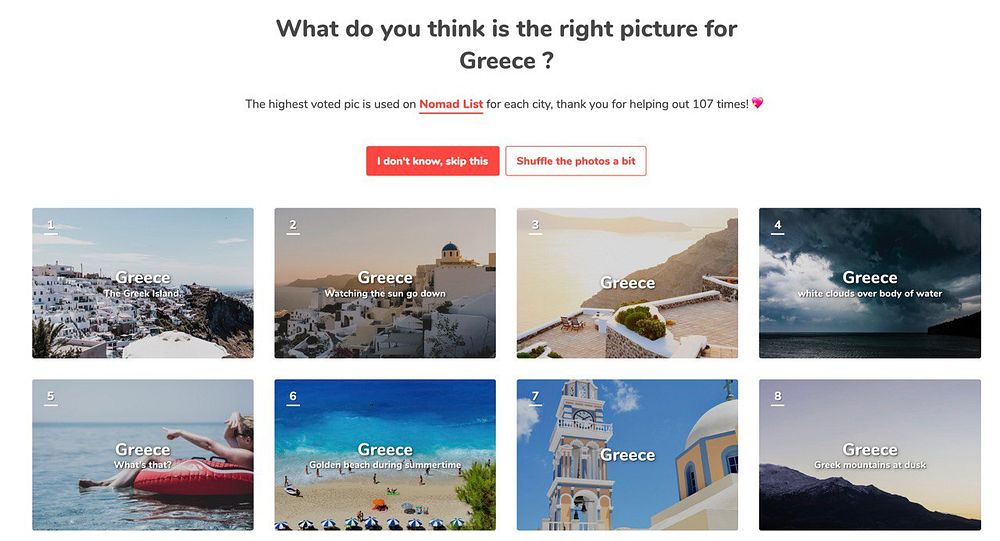Click the number 4 badge on stormy photo
The width and height of the screenshot is (1000, 541).
[777, 226]
